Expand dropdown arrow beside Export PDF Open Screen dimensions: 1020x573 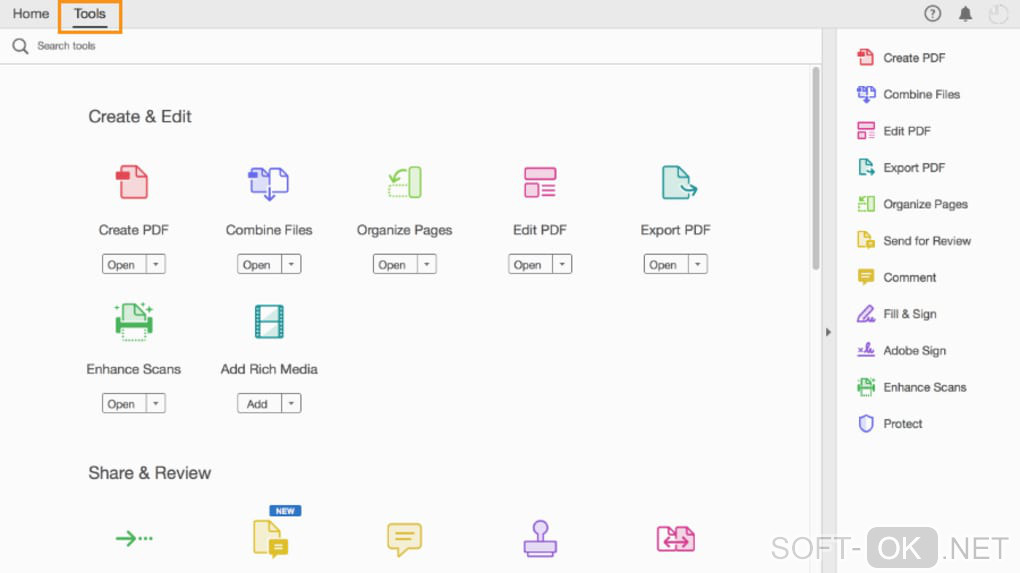[x=697, y=264]
